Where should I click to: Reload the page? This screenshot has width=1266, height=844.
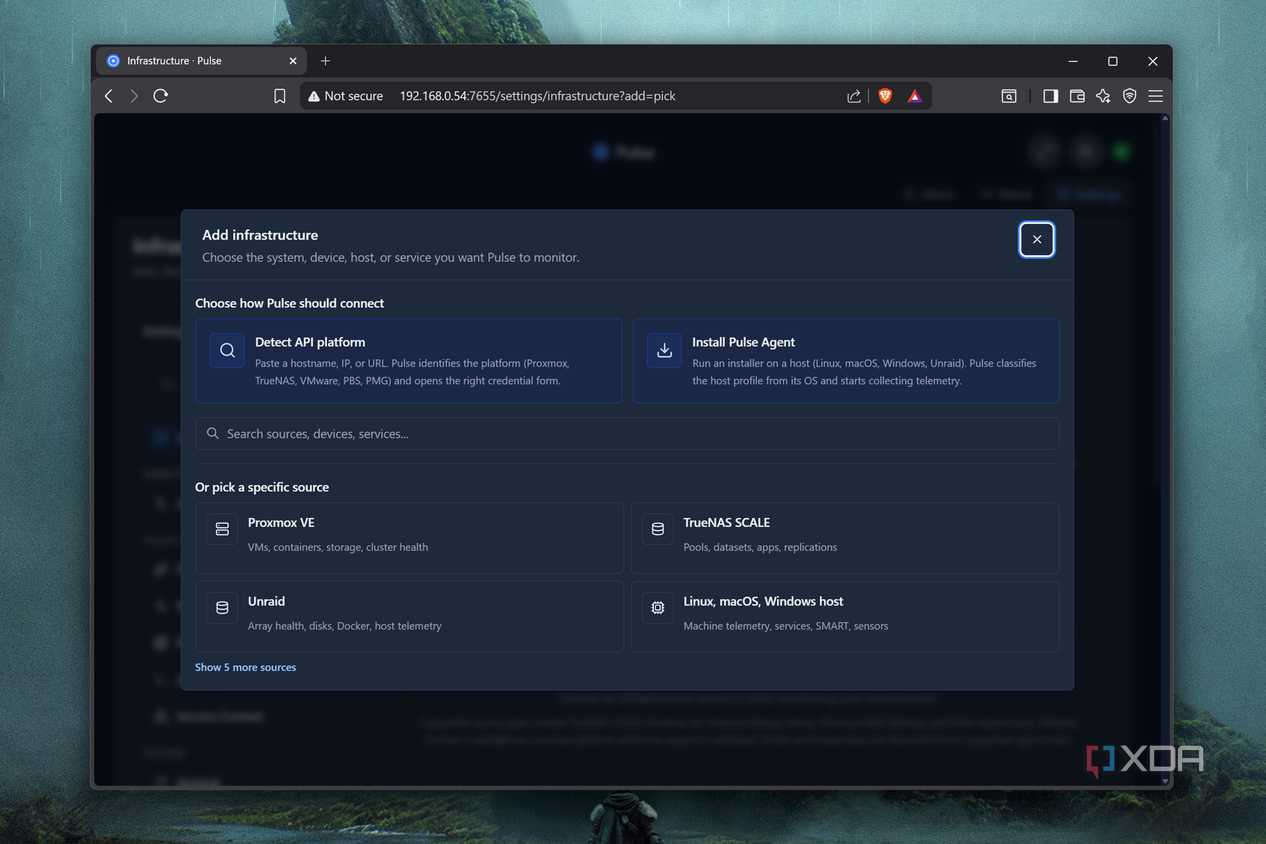point(160,96)
